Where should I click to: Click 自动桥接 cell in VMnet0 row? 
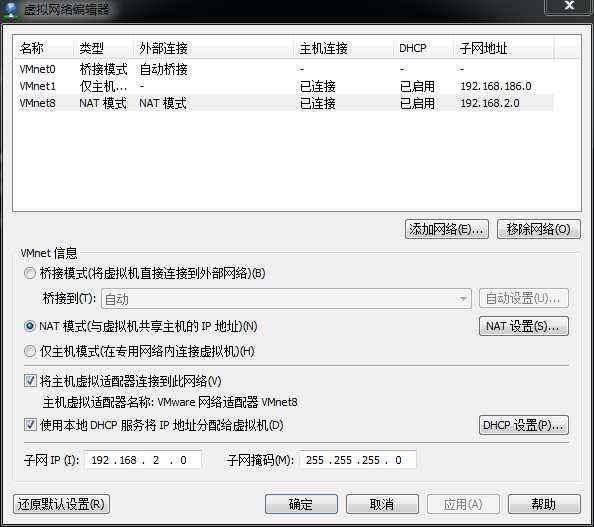coord(164,69)
